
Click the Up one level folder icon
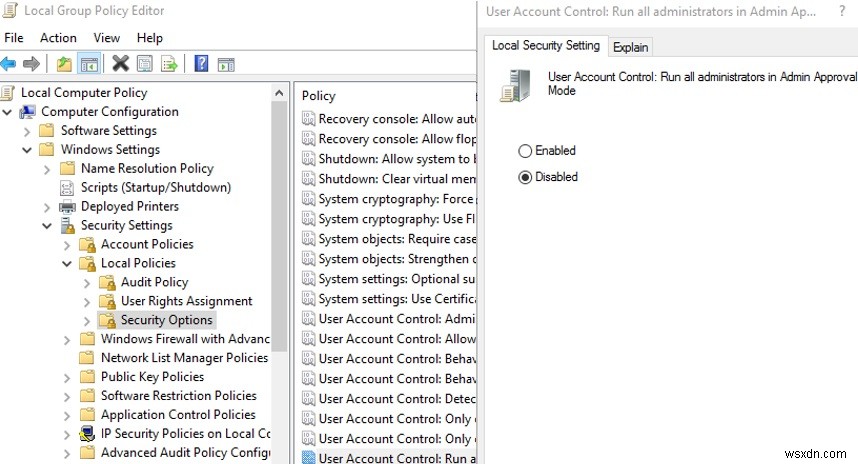pyautogui.click(x=64, y=64)
